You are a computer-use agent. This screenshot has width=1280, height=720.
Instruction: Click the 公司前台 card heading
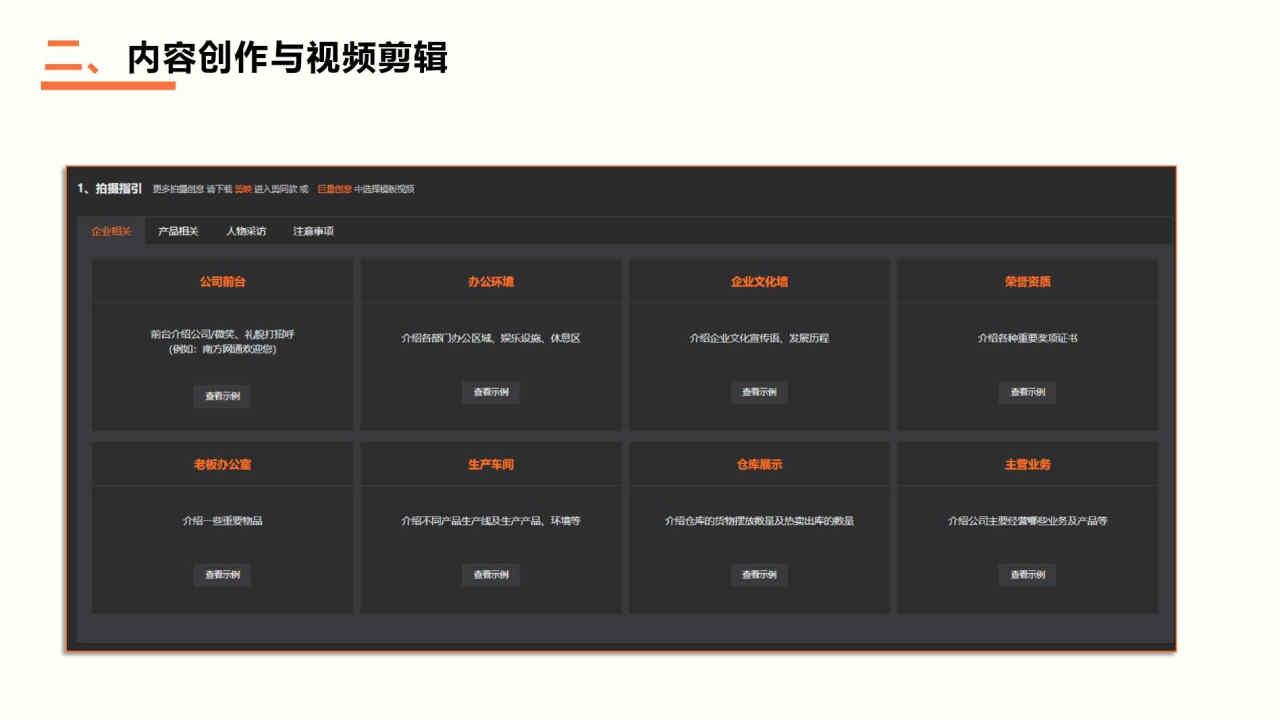222,282
